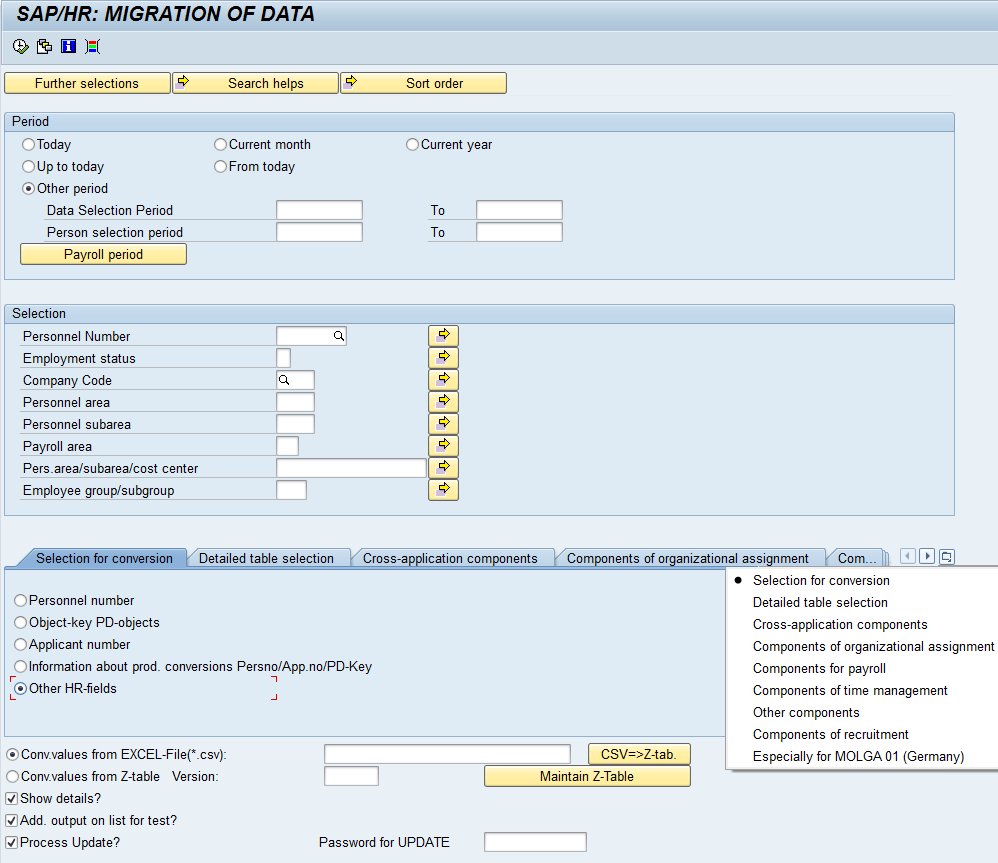998x863 pixels.
Task: Focus the Pers.area/subarea/cost center input field
Action: (351, 468)
